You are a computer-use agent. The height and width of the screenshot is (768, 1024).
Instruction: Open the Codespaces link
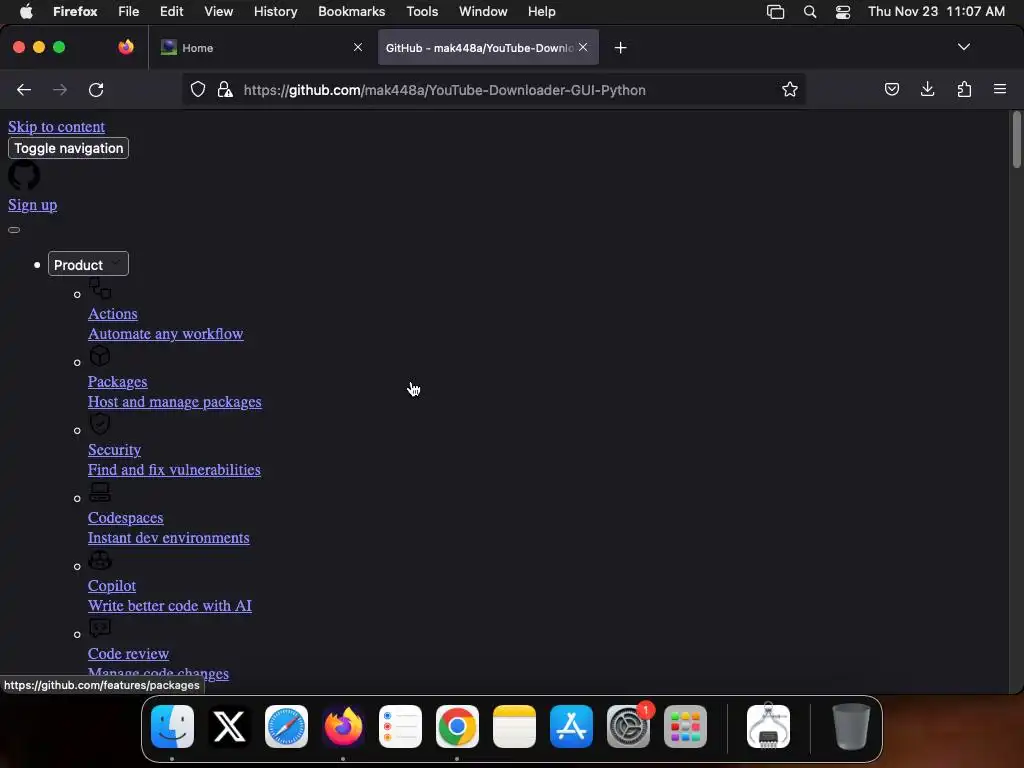125,517
